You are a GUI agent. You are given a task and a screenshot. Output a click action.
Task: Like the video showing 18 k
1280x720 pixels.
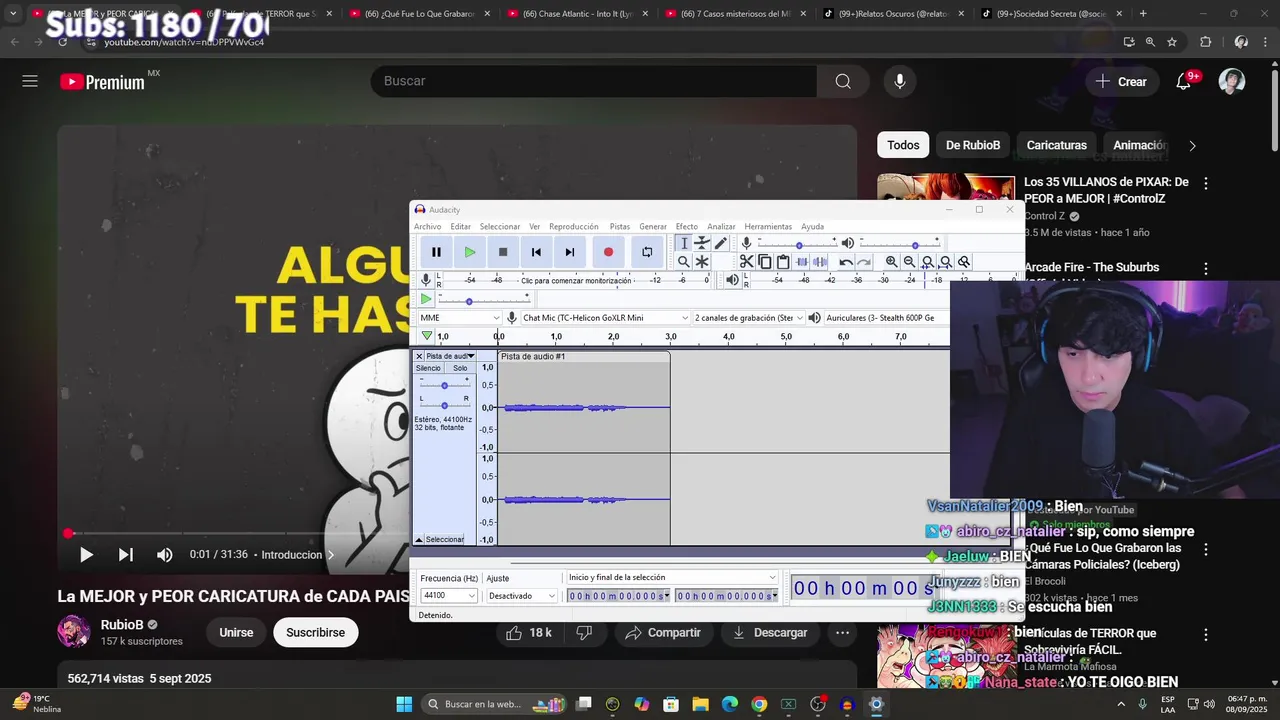(529, 632)
